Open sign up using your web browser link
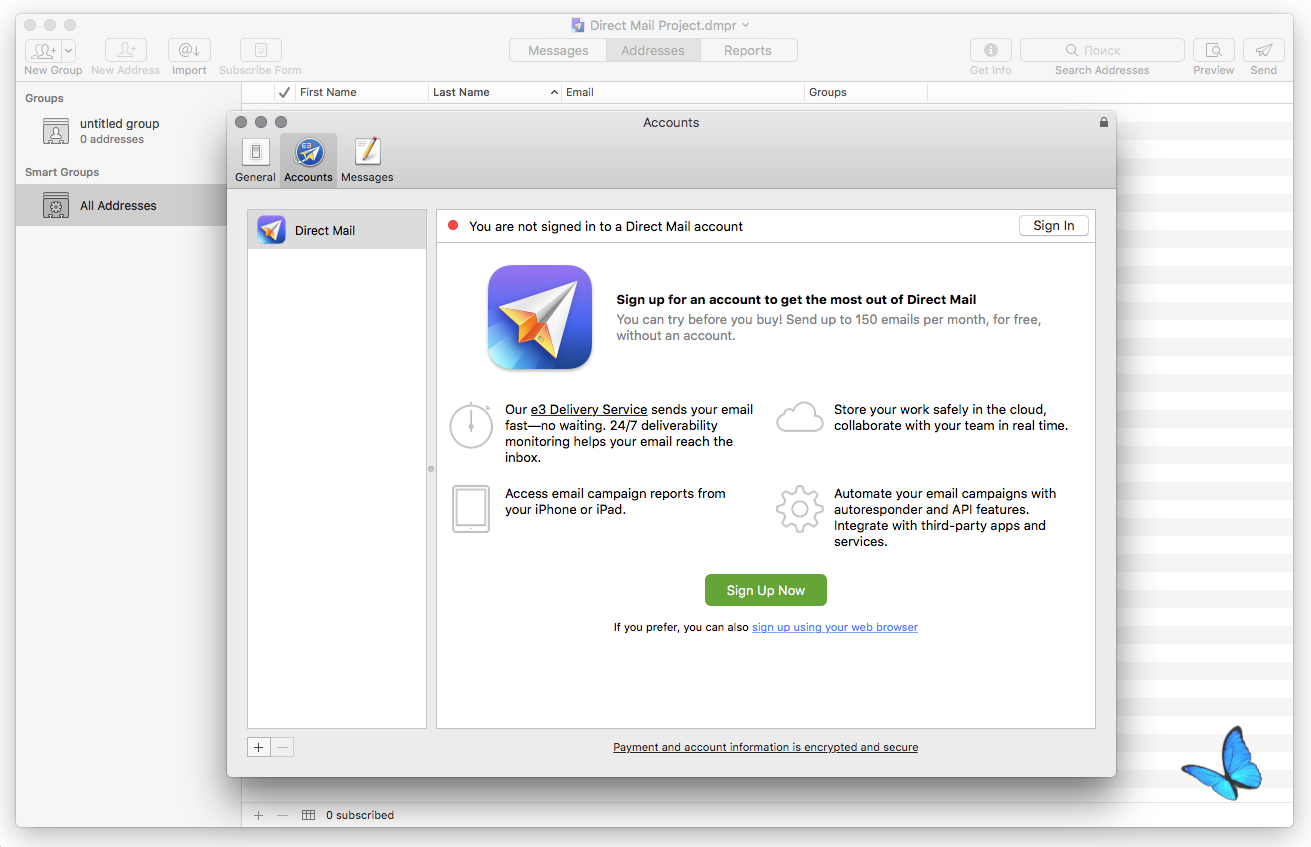Screen dimensions: 1311x847 835,627
